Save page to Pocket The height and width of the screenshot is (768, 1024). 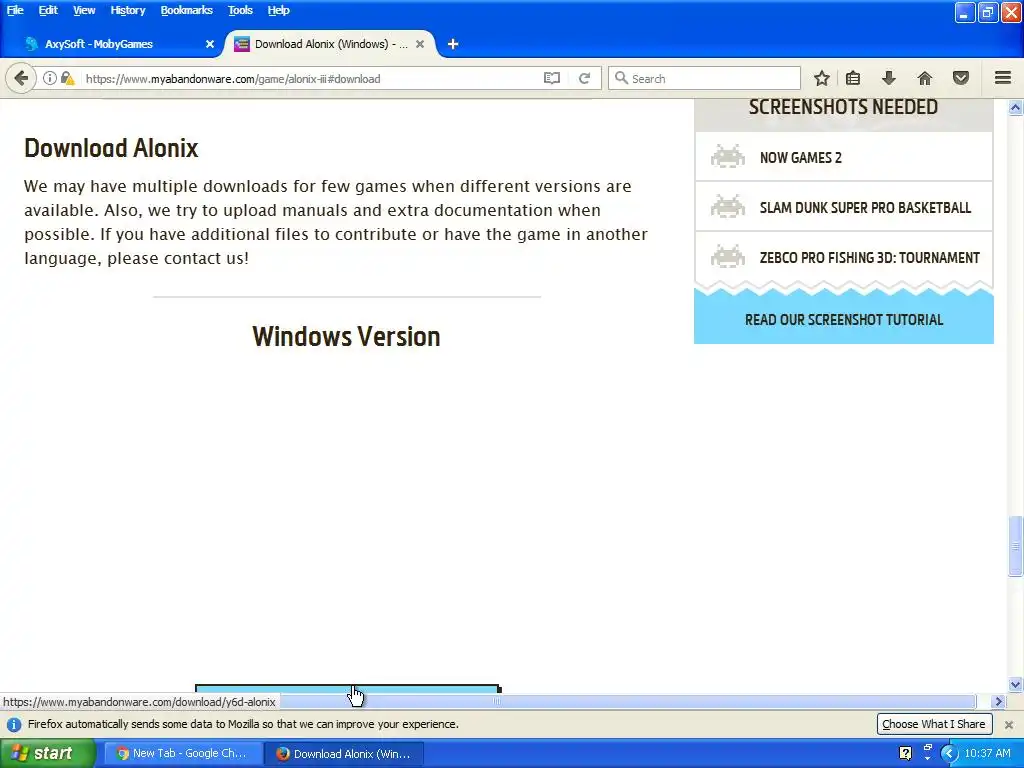click(961, 78)
